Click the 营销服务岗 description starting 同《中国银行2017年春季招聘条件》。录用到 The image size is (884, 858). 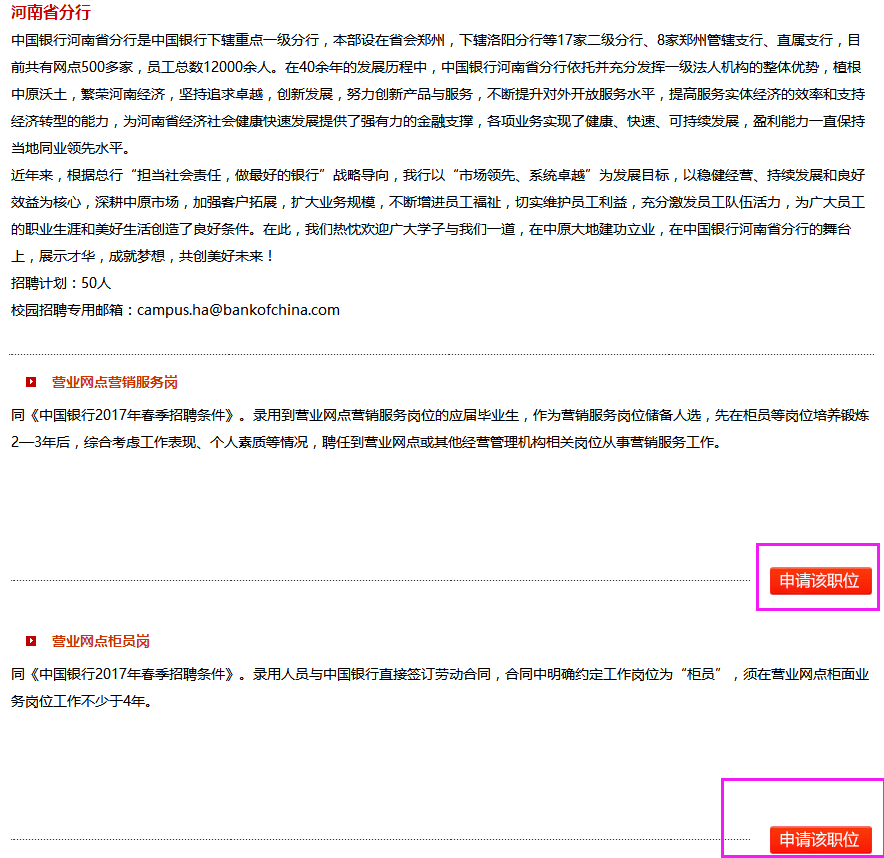pos(440,429)
